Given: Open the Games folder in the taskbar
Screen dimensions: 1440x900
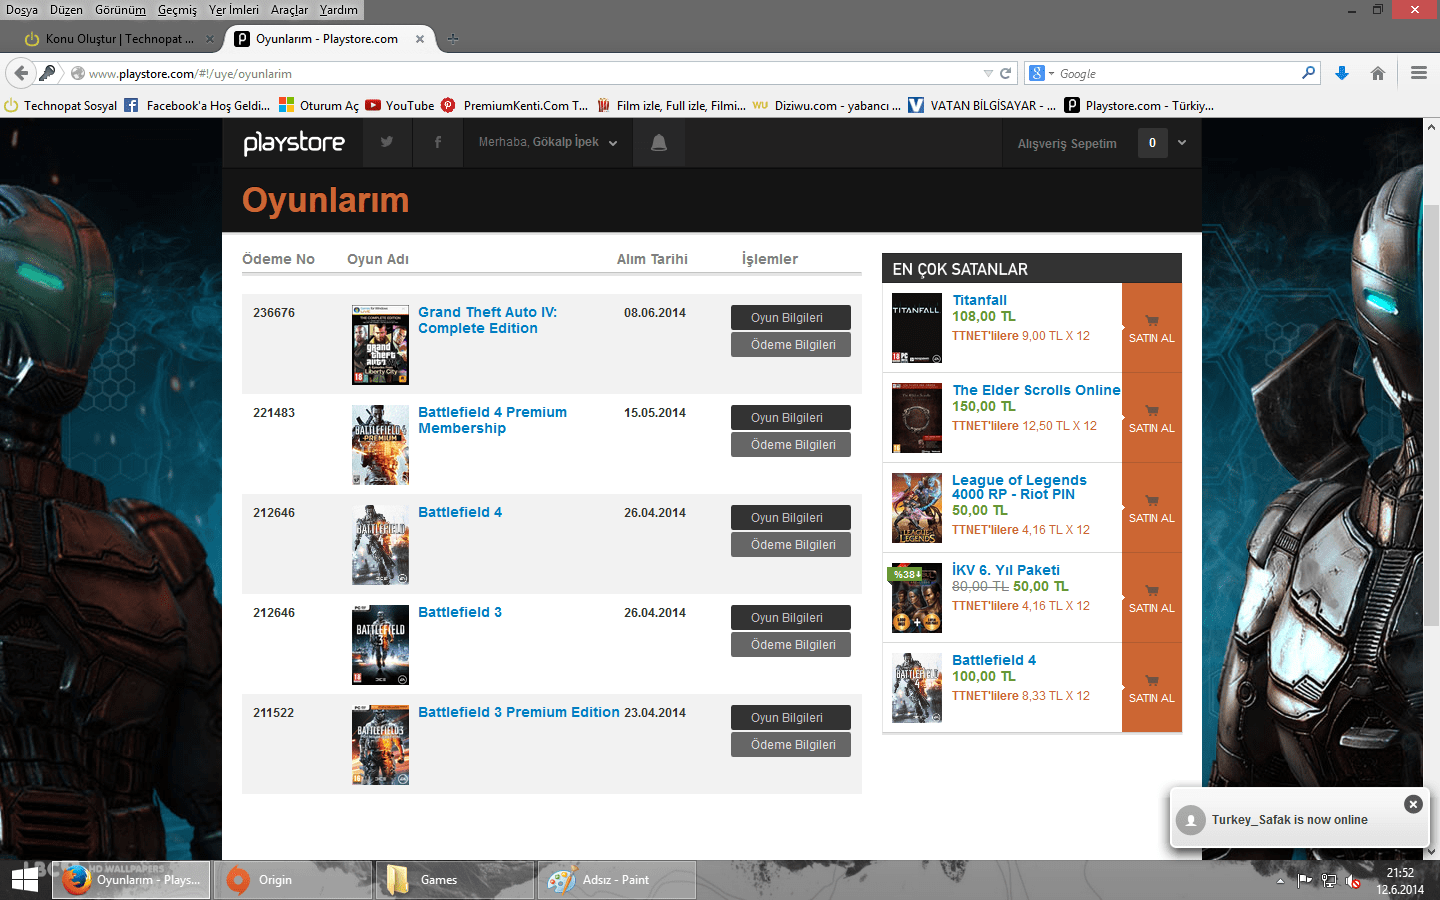Looking at the screenshot, I should tap(455, 880).
